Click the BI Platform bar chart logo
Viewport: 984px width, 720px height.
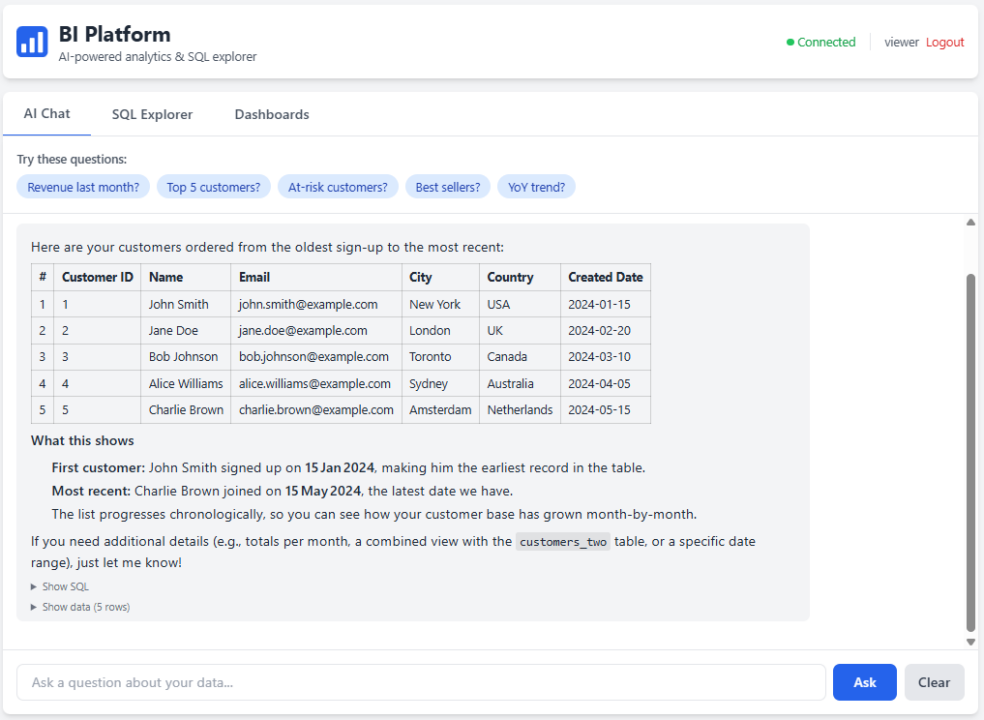(32, 42)
